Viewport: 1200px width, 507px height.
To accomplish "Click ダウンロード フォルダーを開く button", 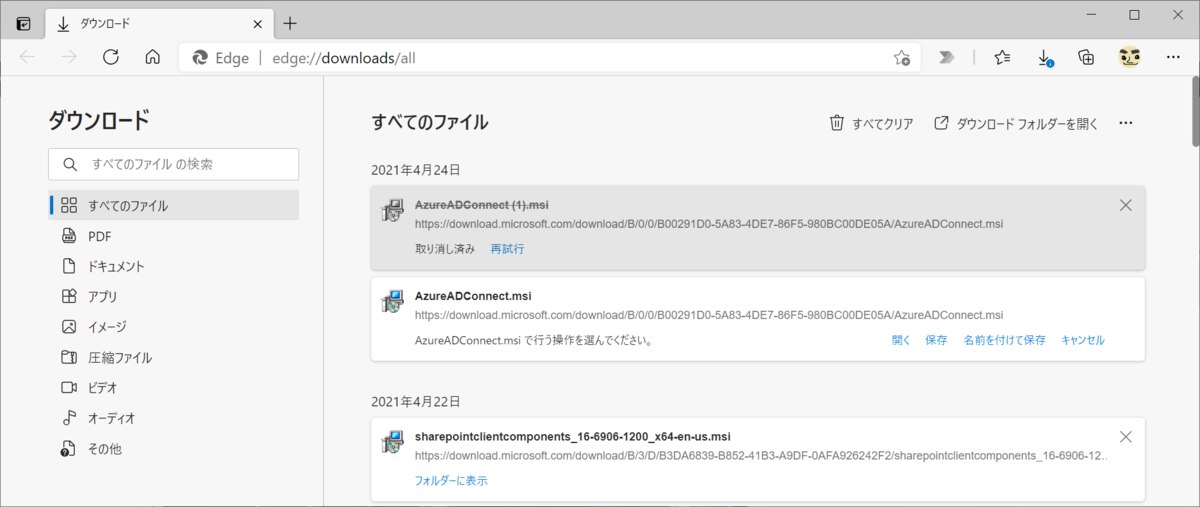I will (x=1016, y=124).
